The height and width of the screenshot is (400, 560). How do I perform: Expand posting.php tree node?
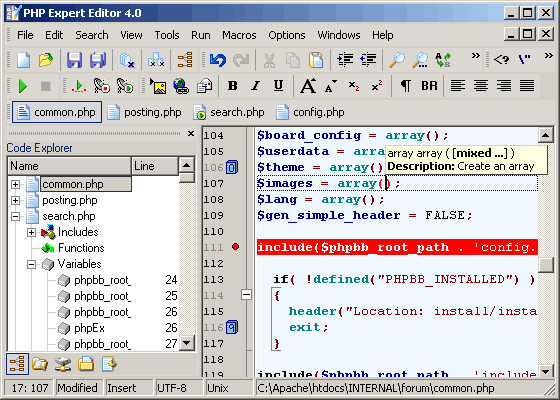(x=15, y=200)
